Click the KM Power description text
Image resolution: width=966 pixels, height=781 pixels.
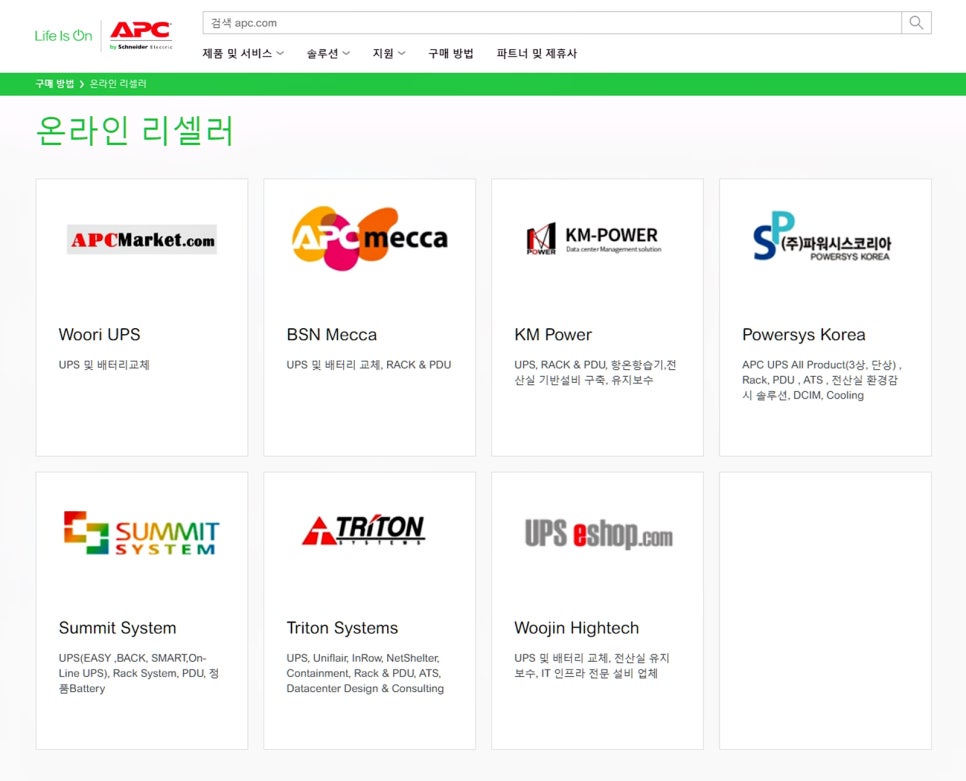(x=595, y=373)
